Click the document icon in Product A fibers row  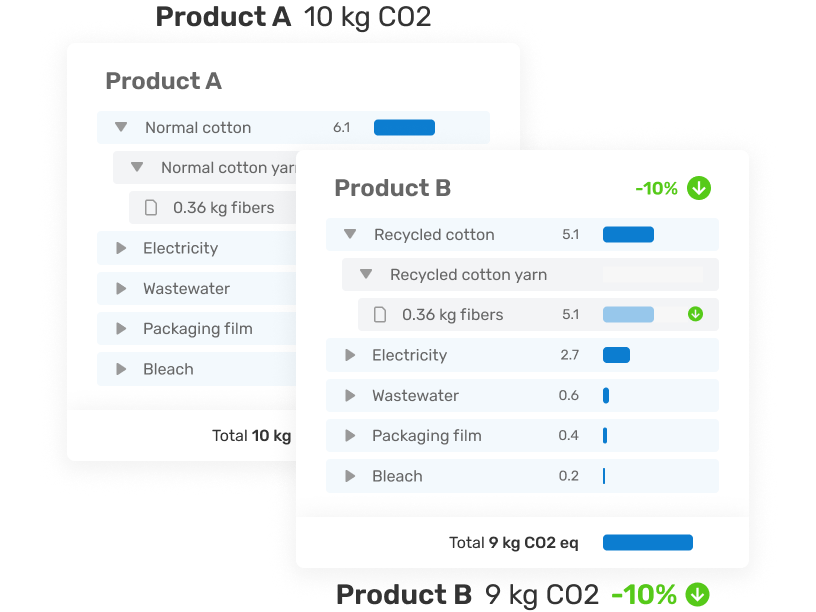pos(151,208)
